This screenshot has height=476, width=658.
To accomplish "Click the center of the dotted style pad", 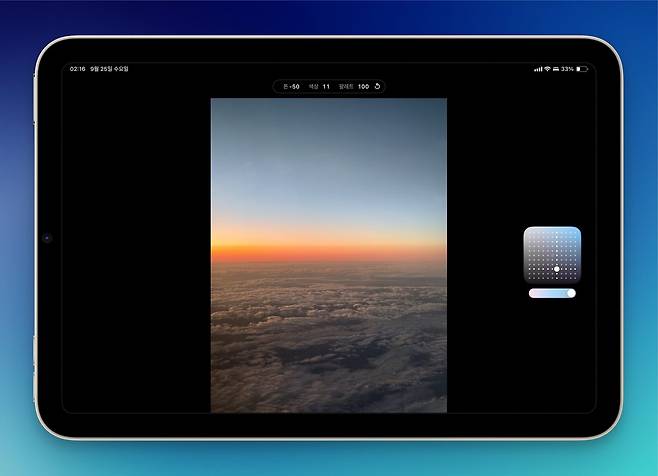I will [552, 255].
